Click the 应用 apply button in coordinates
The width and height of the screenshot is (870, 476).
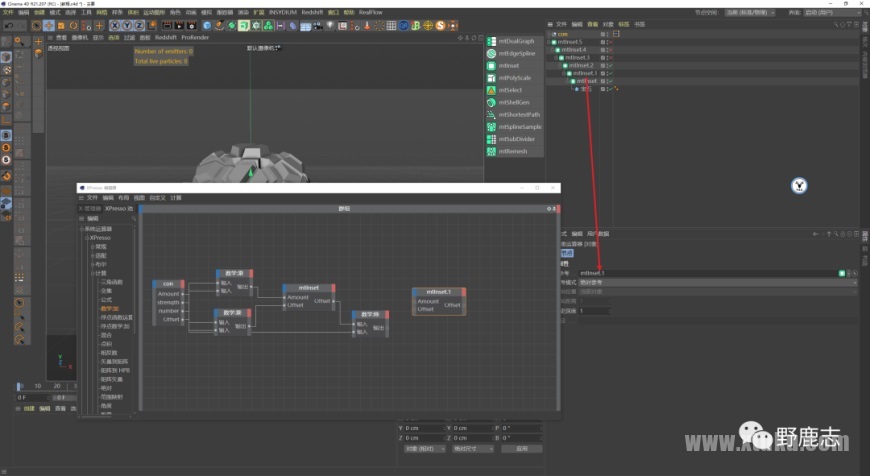click(522, 448)
